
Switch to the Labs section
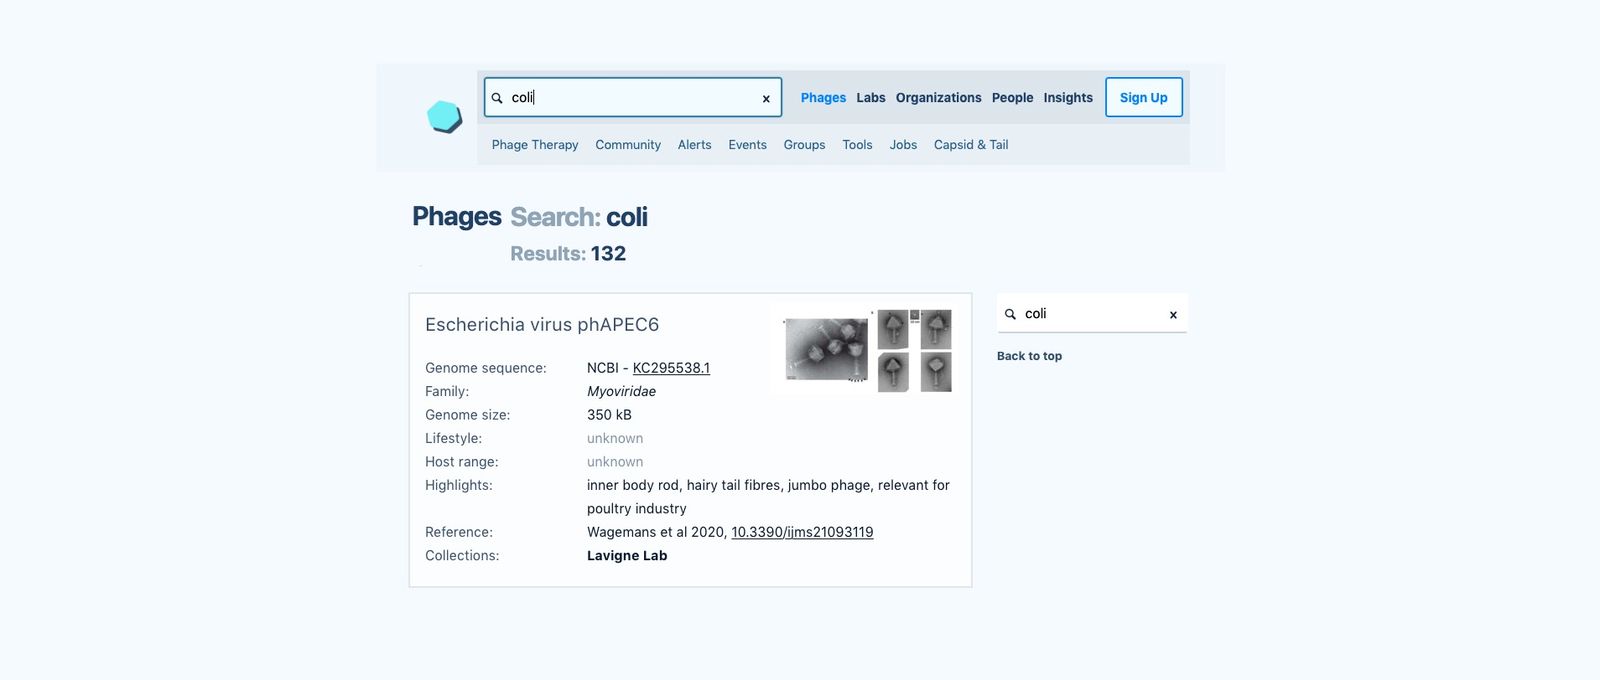[x=870, y=98]
